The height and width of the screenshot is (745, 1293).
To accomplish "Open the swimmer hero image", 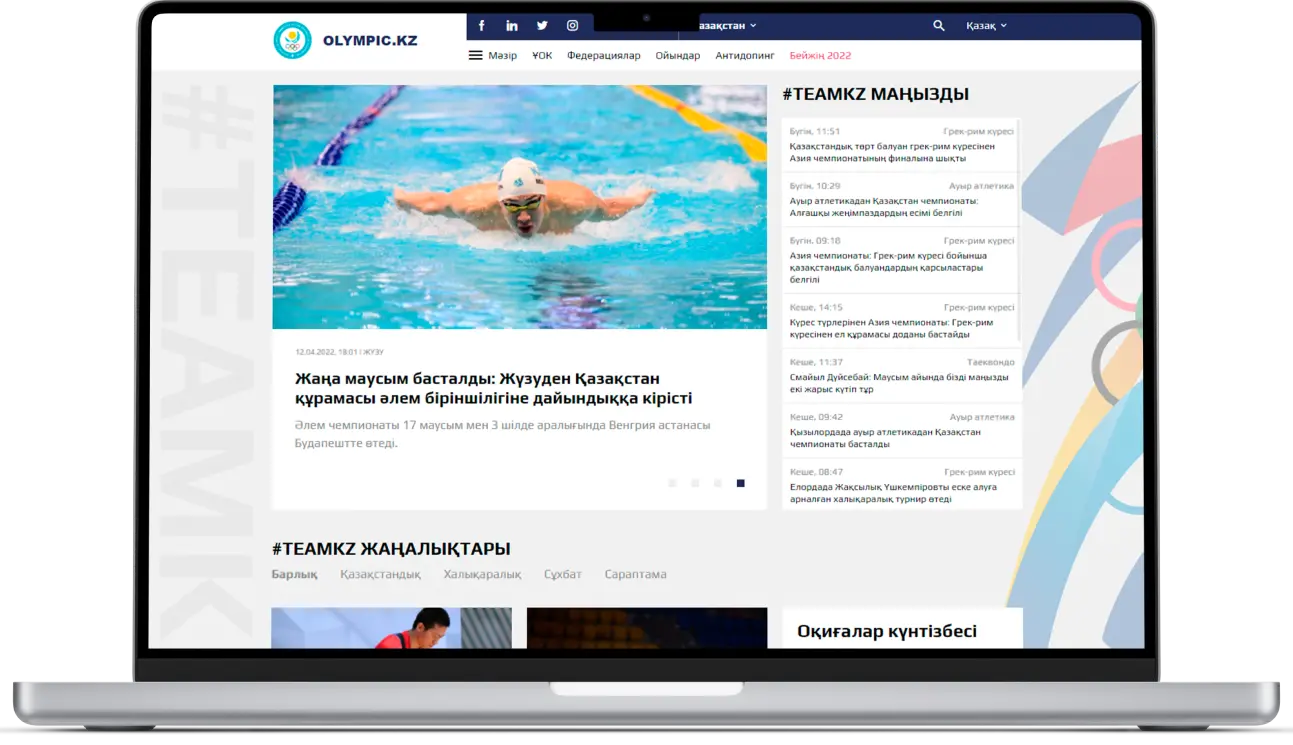I will point(520,207).
